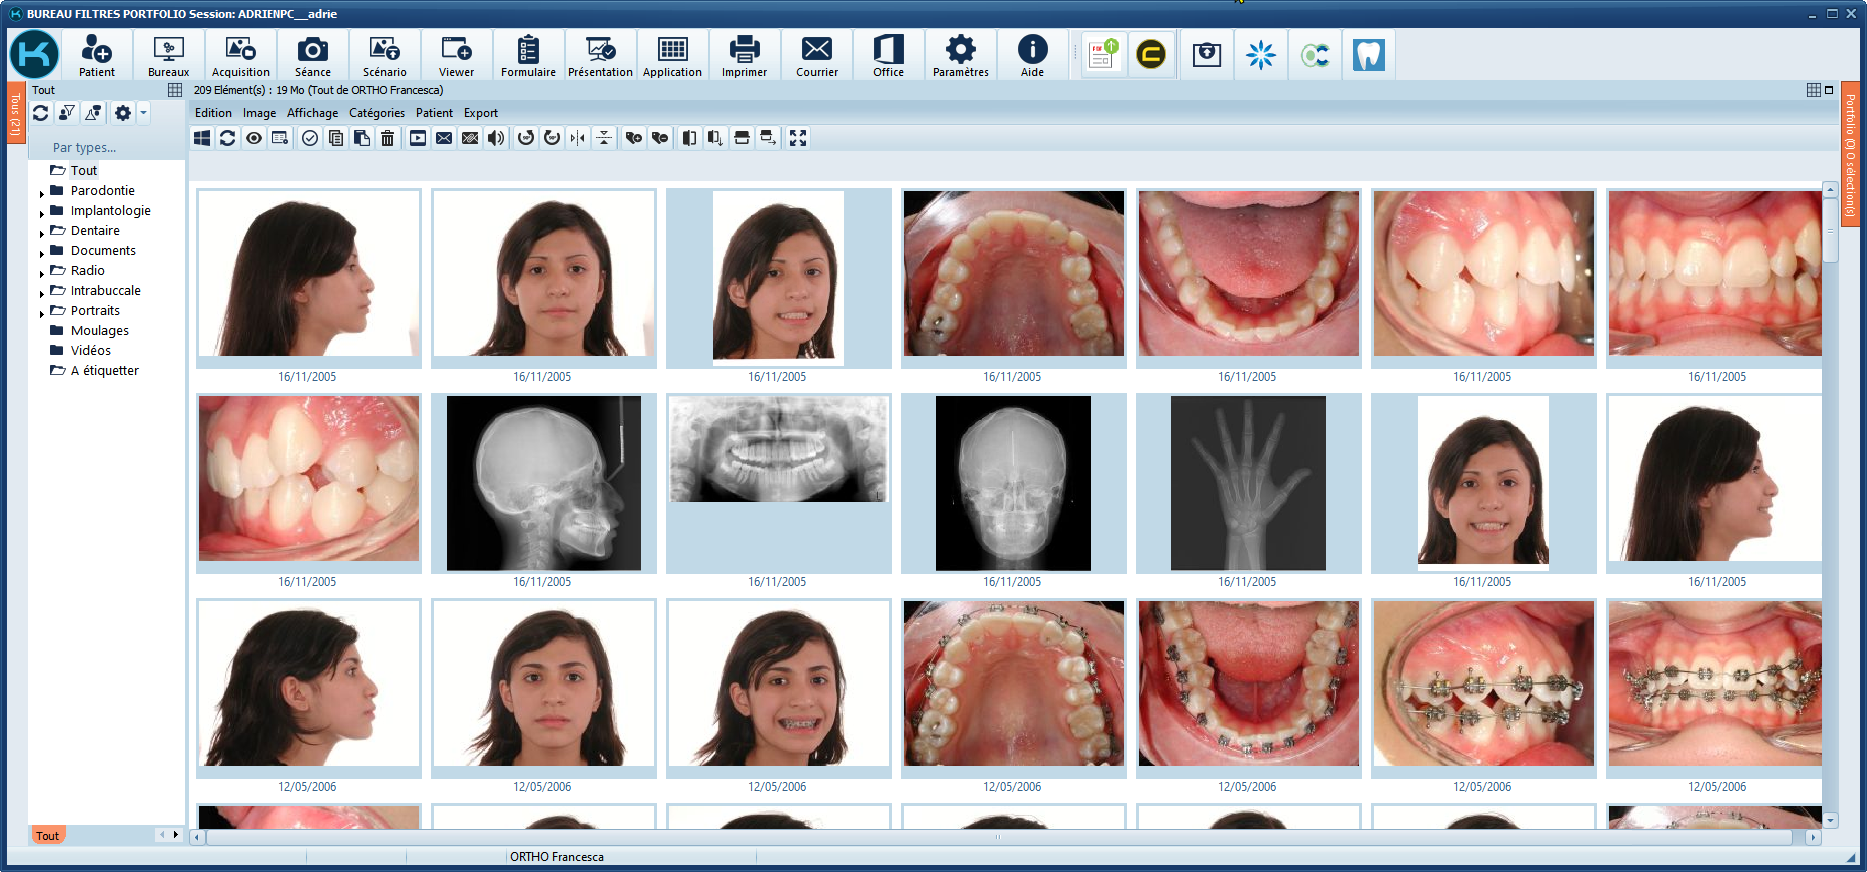The image size is (1867, 872).
Task: Select the hand X-ray thumbnail
Action: point(1247,483)
